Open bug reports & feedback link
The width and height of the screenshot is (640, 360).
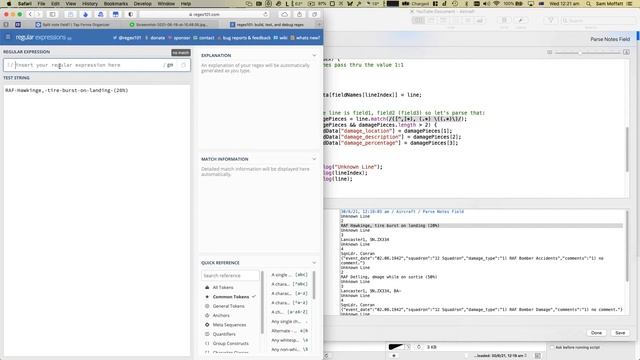coord(244,38)
